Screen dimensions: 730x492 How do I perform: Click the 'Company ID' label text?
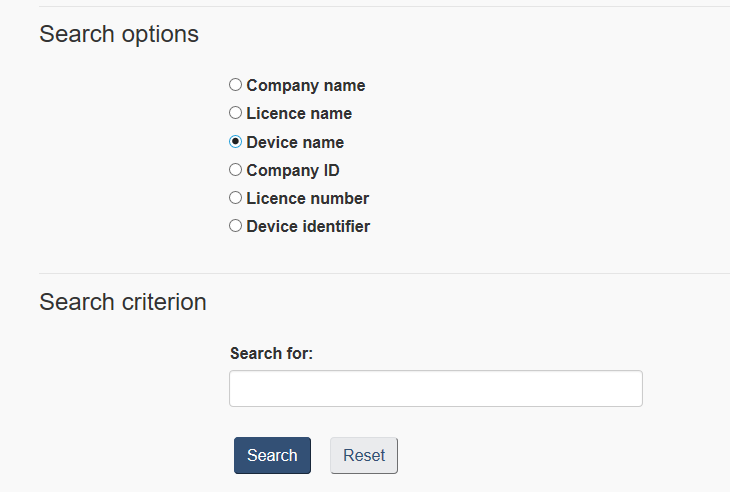(x=293, y=170)
